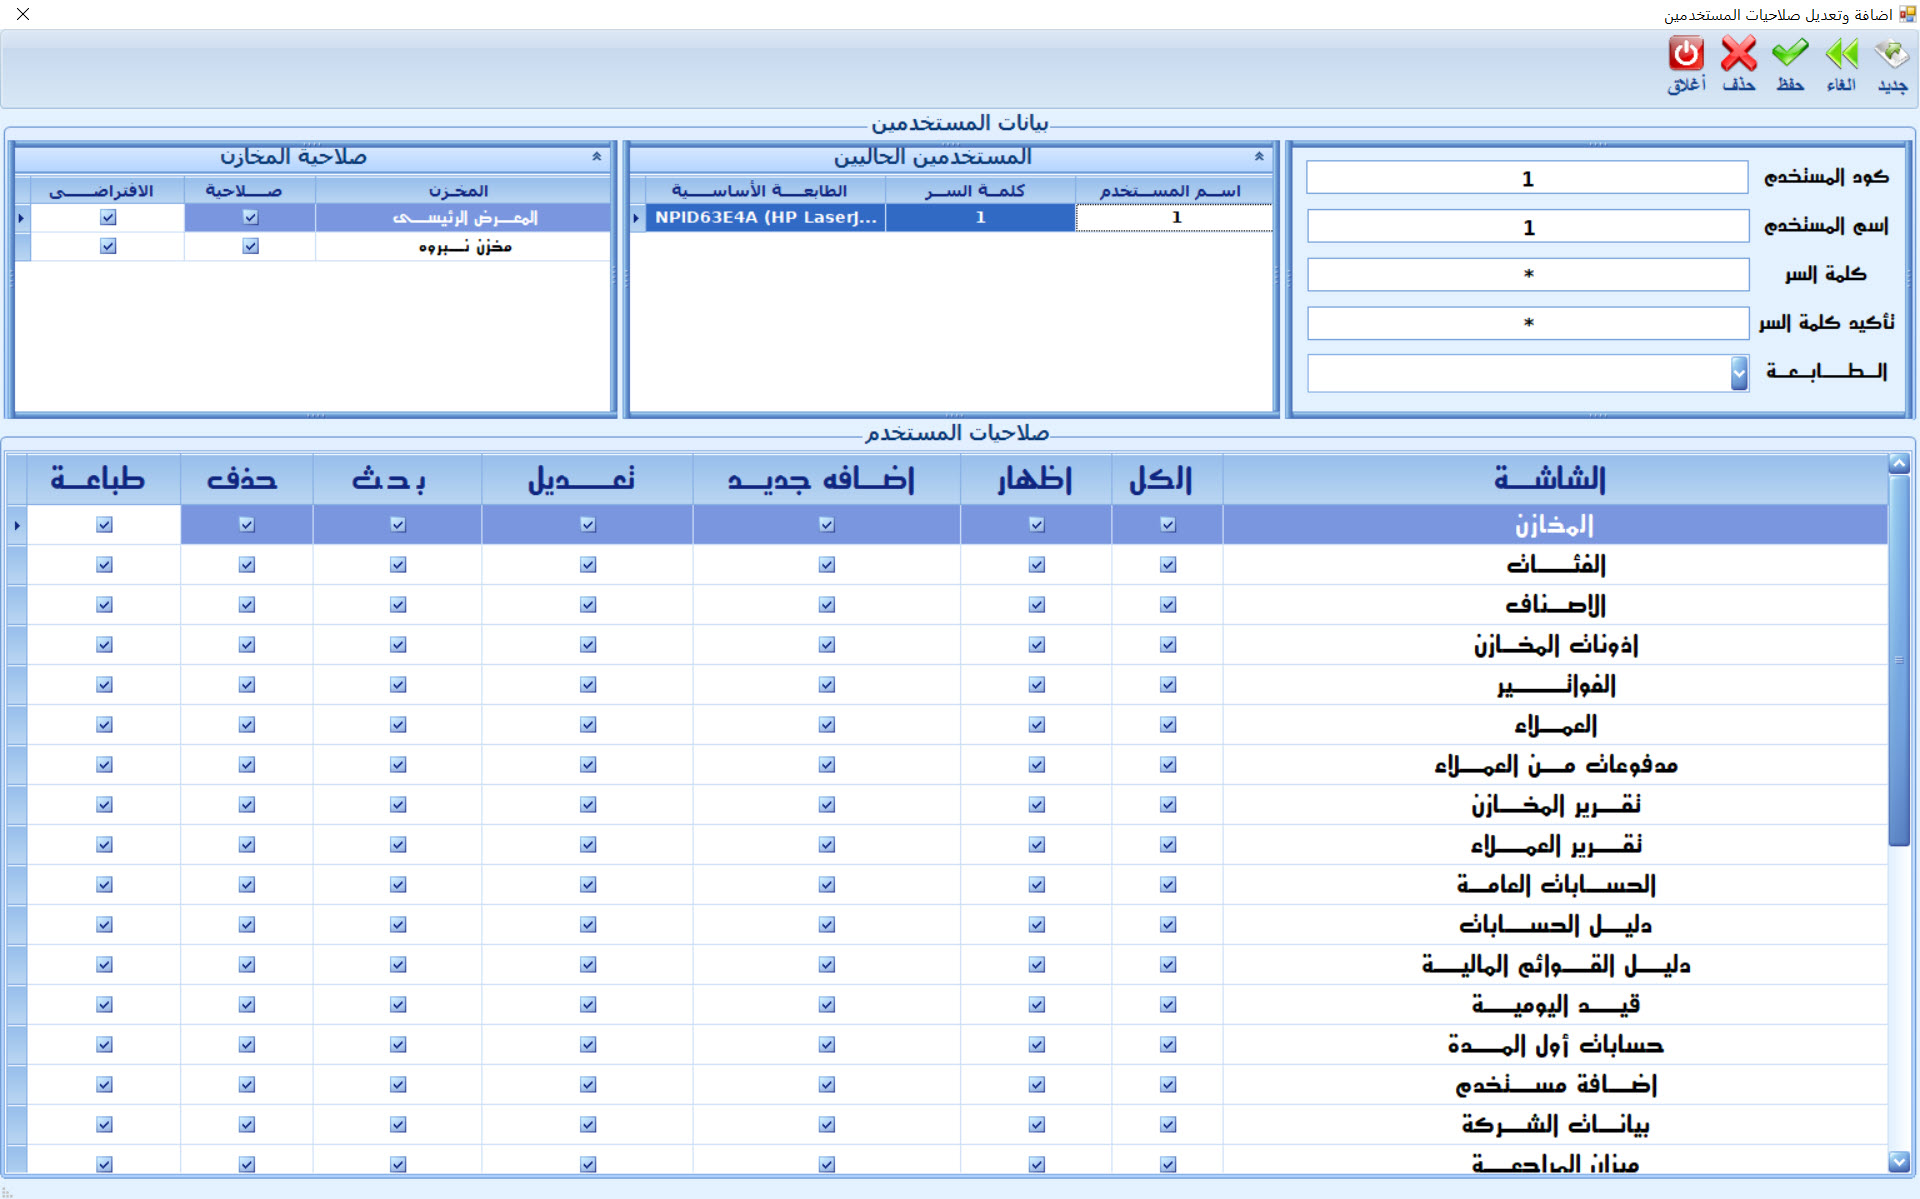Image resolution: width=1920 pixels, height=1199 pixels.
Task: Toggle تعديل checkbox for إذونات المخازن row
Action: pos(587,645)
